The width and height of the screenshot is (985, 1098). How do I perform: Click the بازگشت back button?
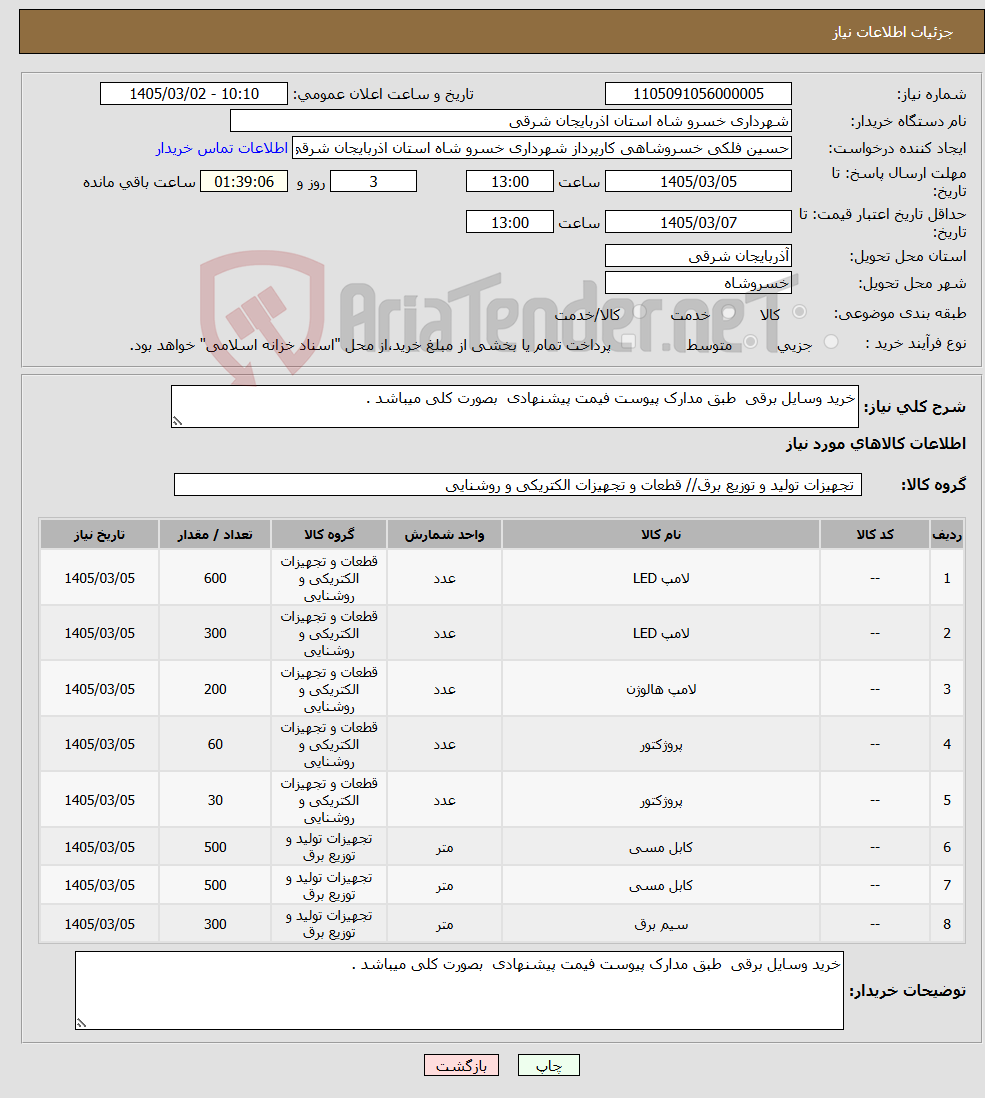[461, 1065]
